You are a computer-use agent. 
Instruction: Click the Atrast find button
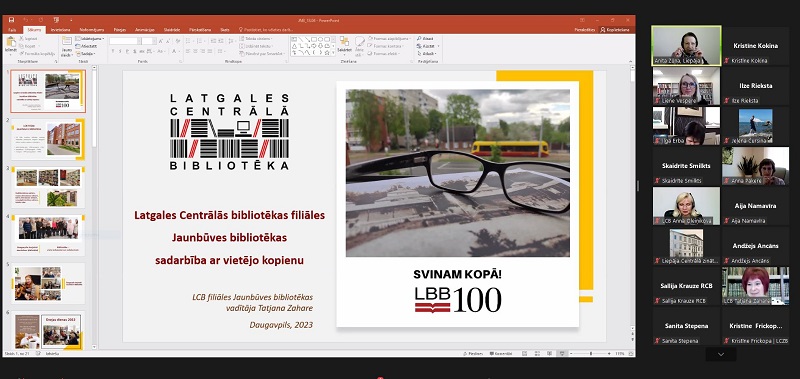point(425,38)
